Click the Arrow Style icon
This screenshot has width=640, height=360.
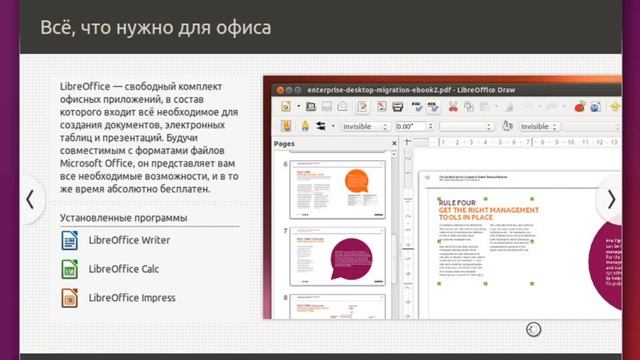321,126
